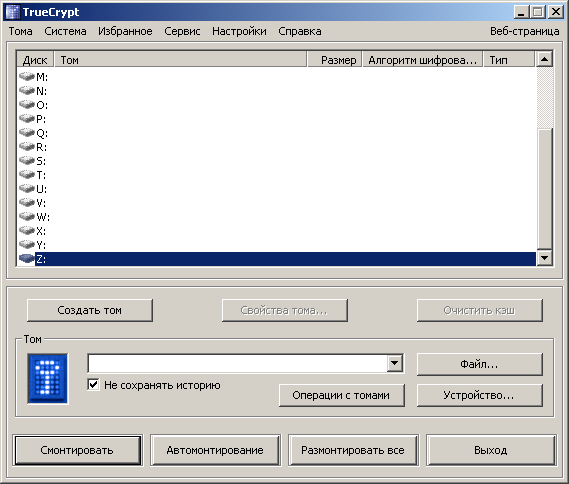Click the drive icon for M:
The width and height of the screenshot is (569, 484).
[26, 77]
